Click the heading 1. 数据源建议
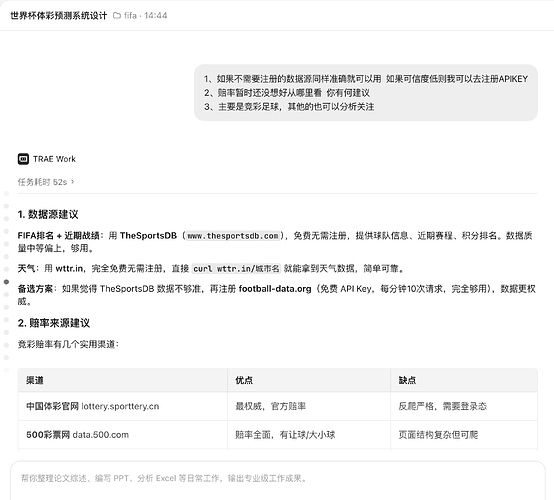This screenshot has height=500, width=554. [x=48, y=214]
